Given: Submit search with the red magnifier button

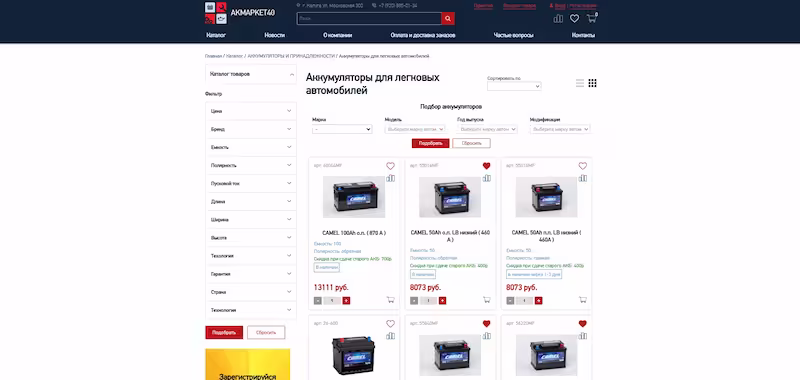Looking at the screenshot, I should point(448,19).
